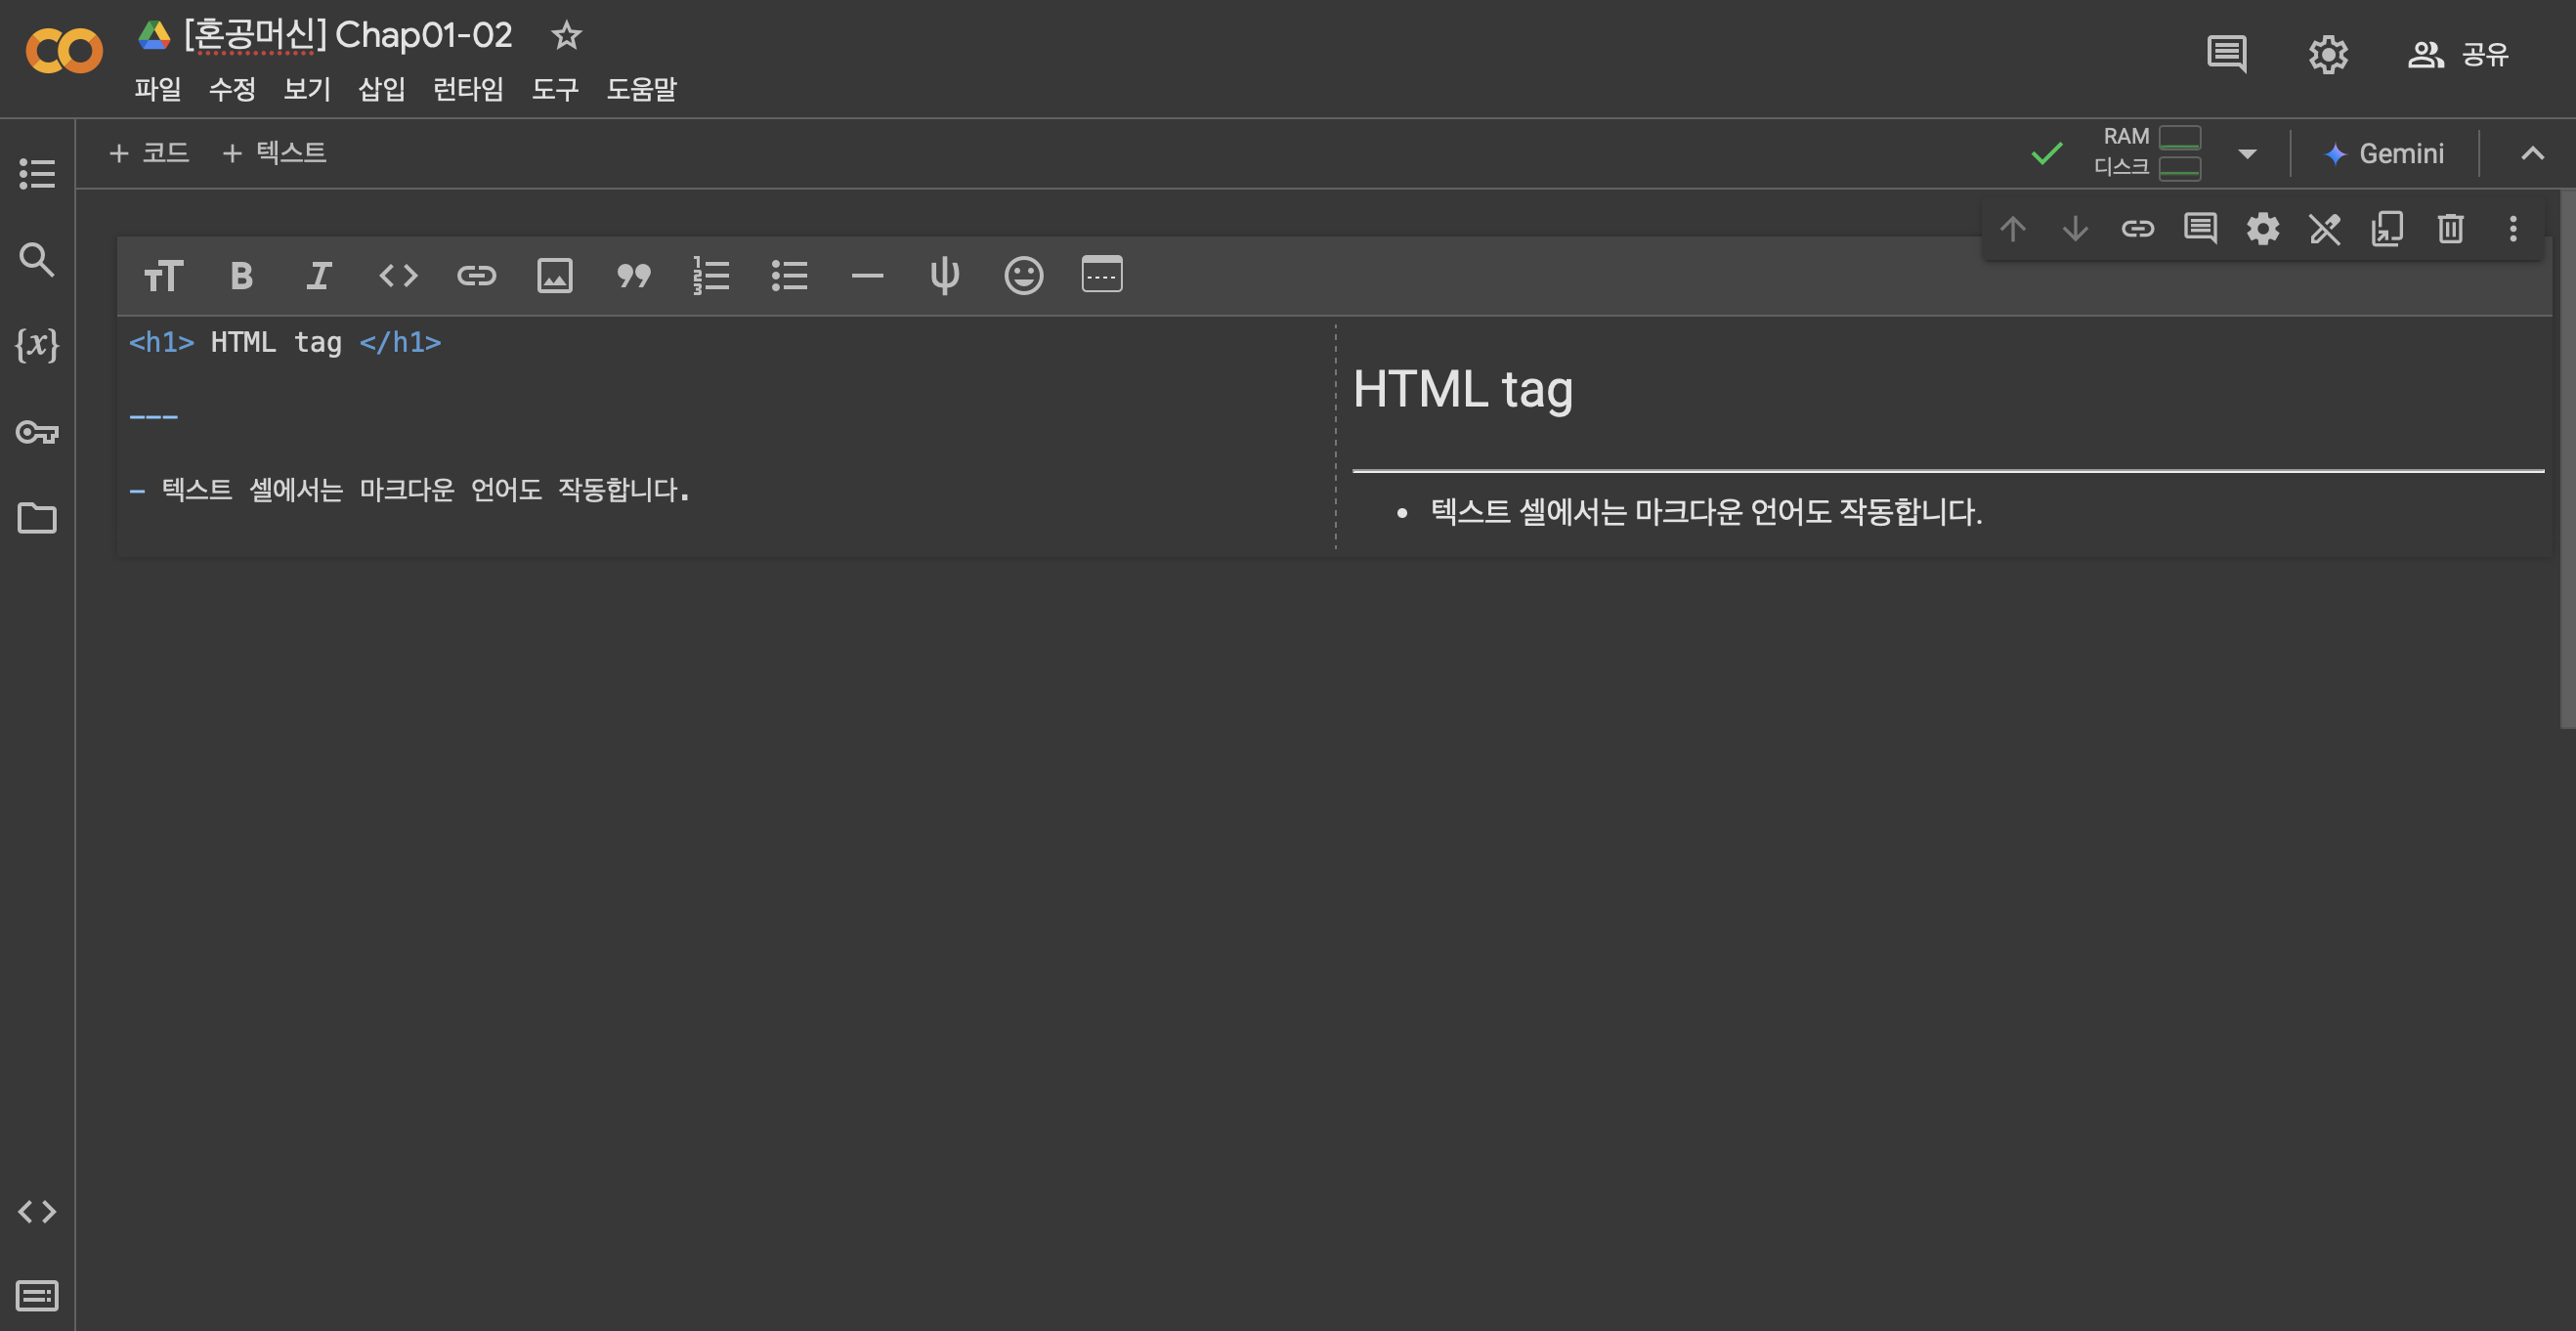Open more cell actions menu
Screen dimensions: 2576x1331
tap(2512, 229)
